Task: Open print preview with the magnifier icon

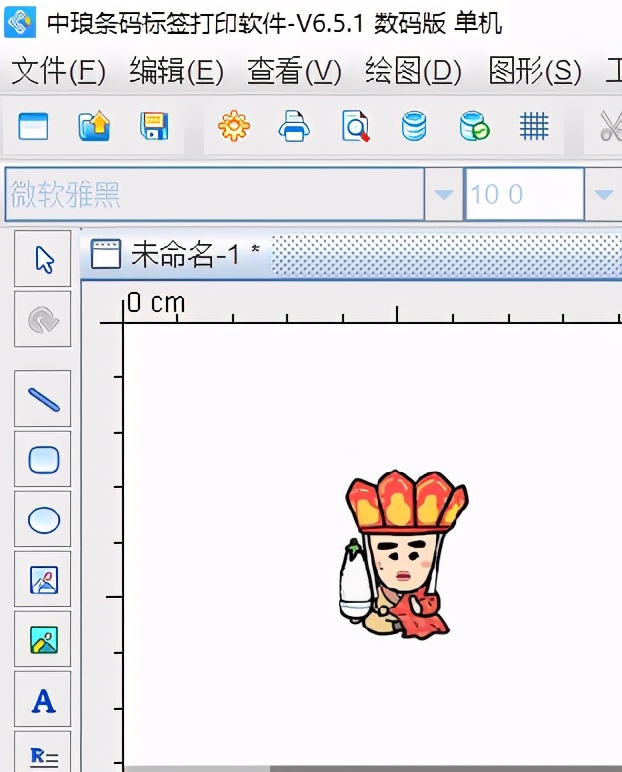Action: (355, 126)
